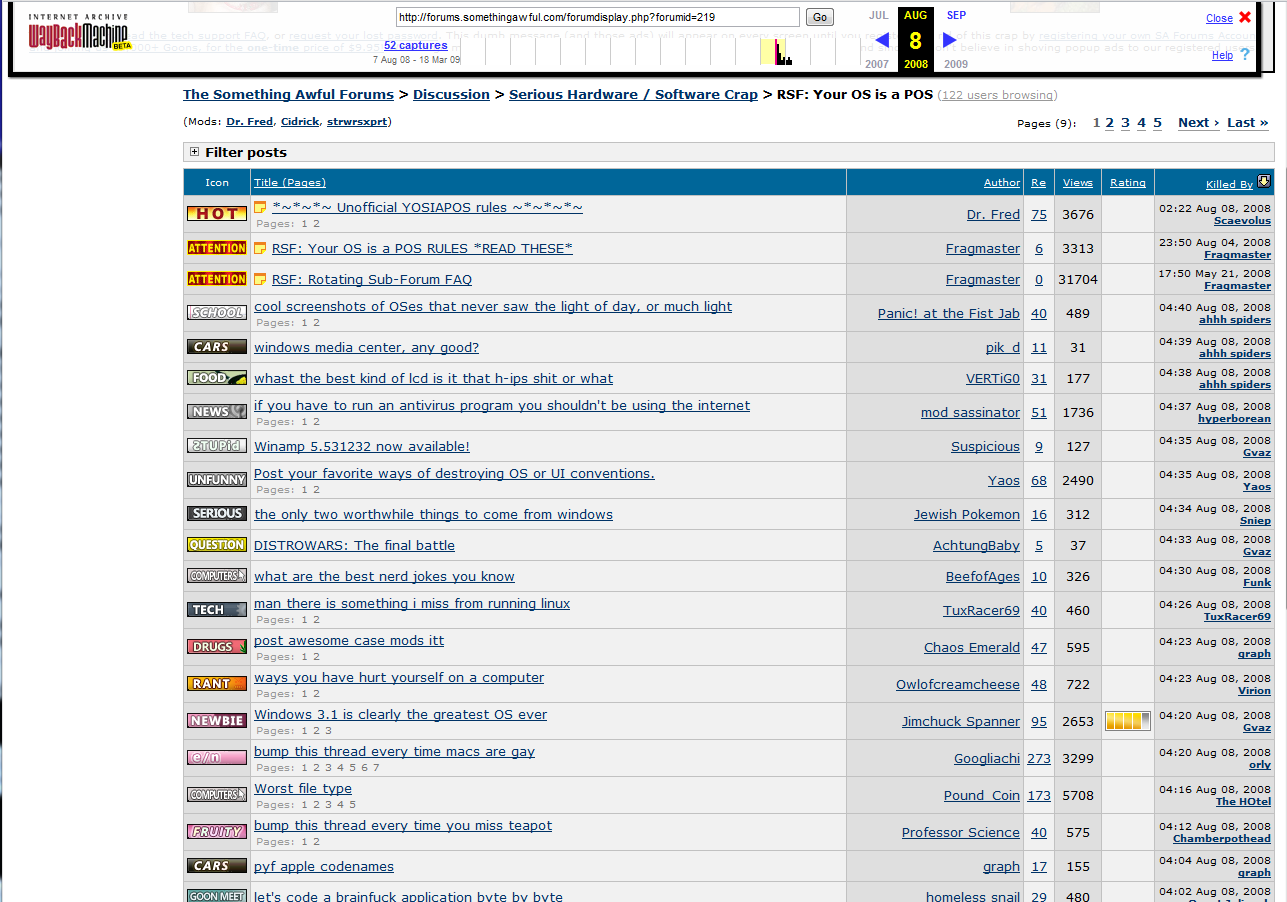Click the ATTENTION icon beside POS RULES thread

pyautogui.click(x=217, y=248)
